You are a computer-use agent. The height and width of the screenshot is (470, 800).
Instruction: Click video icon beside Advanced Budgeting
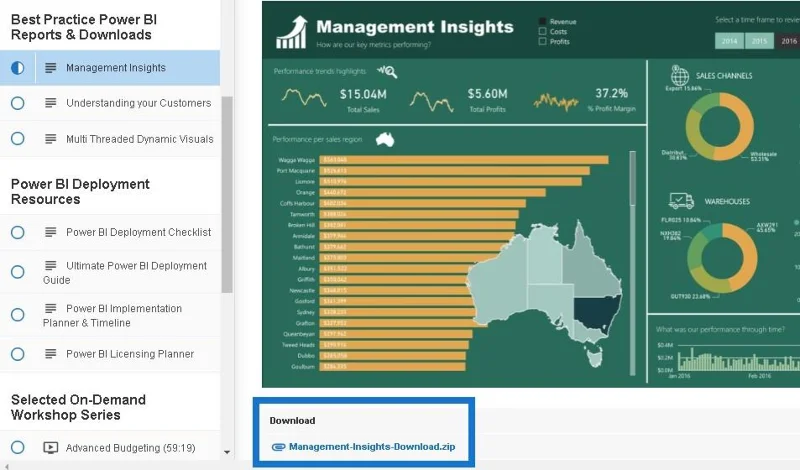[51, 448]
